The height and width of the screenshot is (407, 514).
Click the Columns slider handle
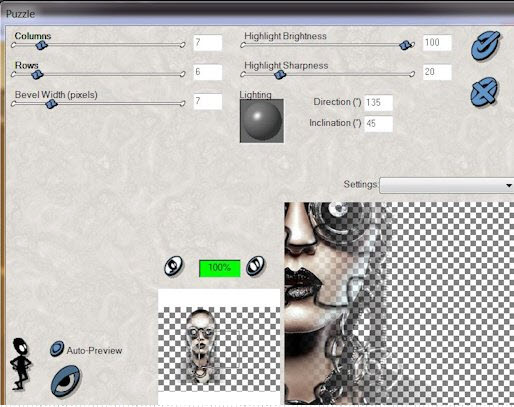click(x=41, y=45)
